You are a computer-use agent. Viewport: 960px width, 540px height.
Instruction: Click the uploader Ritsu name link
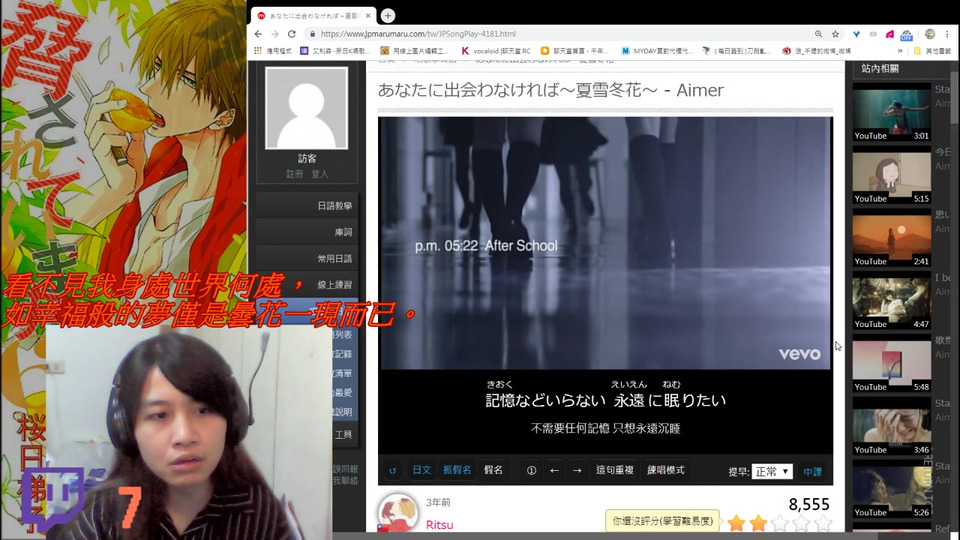(x=440, y=525)
